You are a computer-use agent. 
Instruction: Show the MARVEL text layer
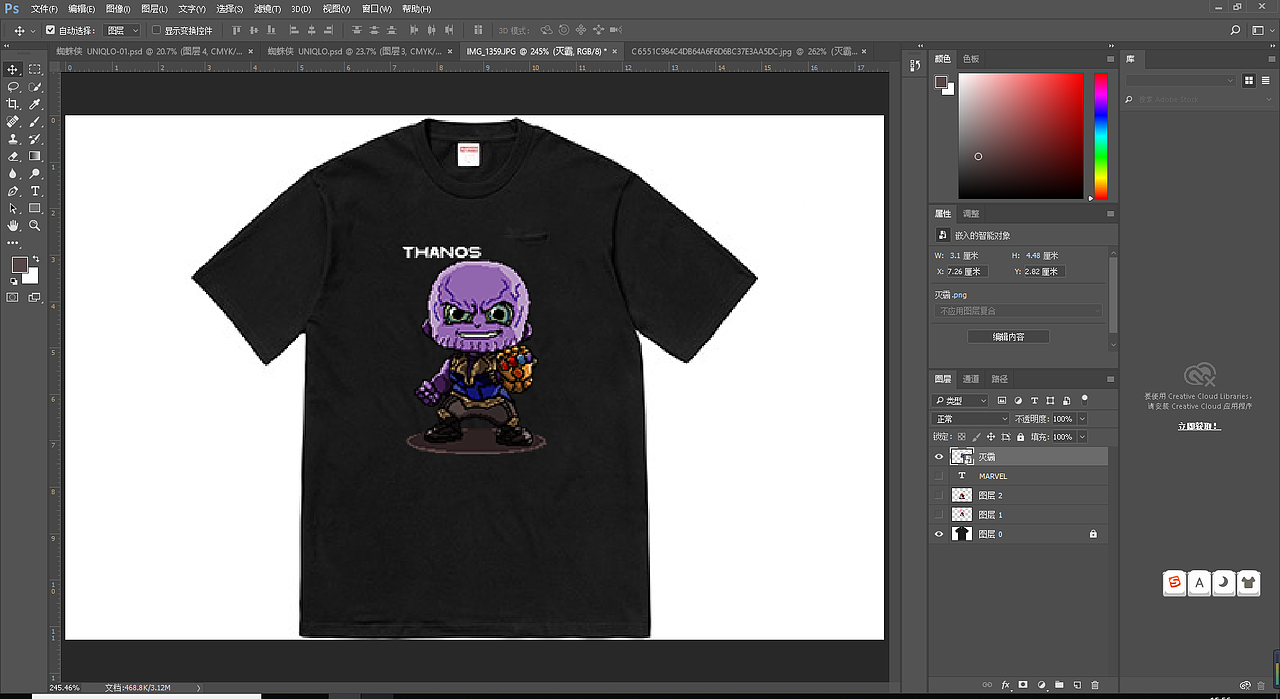pyautogui.click(x=938, y=476)
